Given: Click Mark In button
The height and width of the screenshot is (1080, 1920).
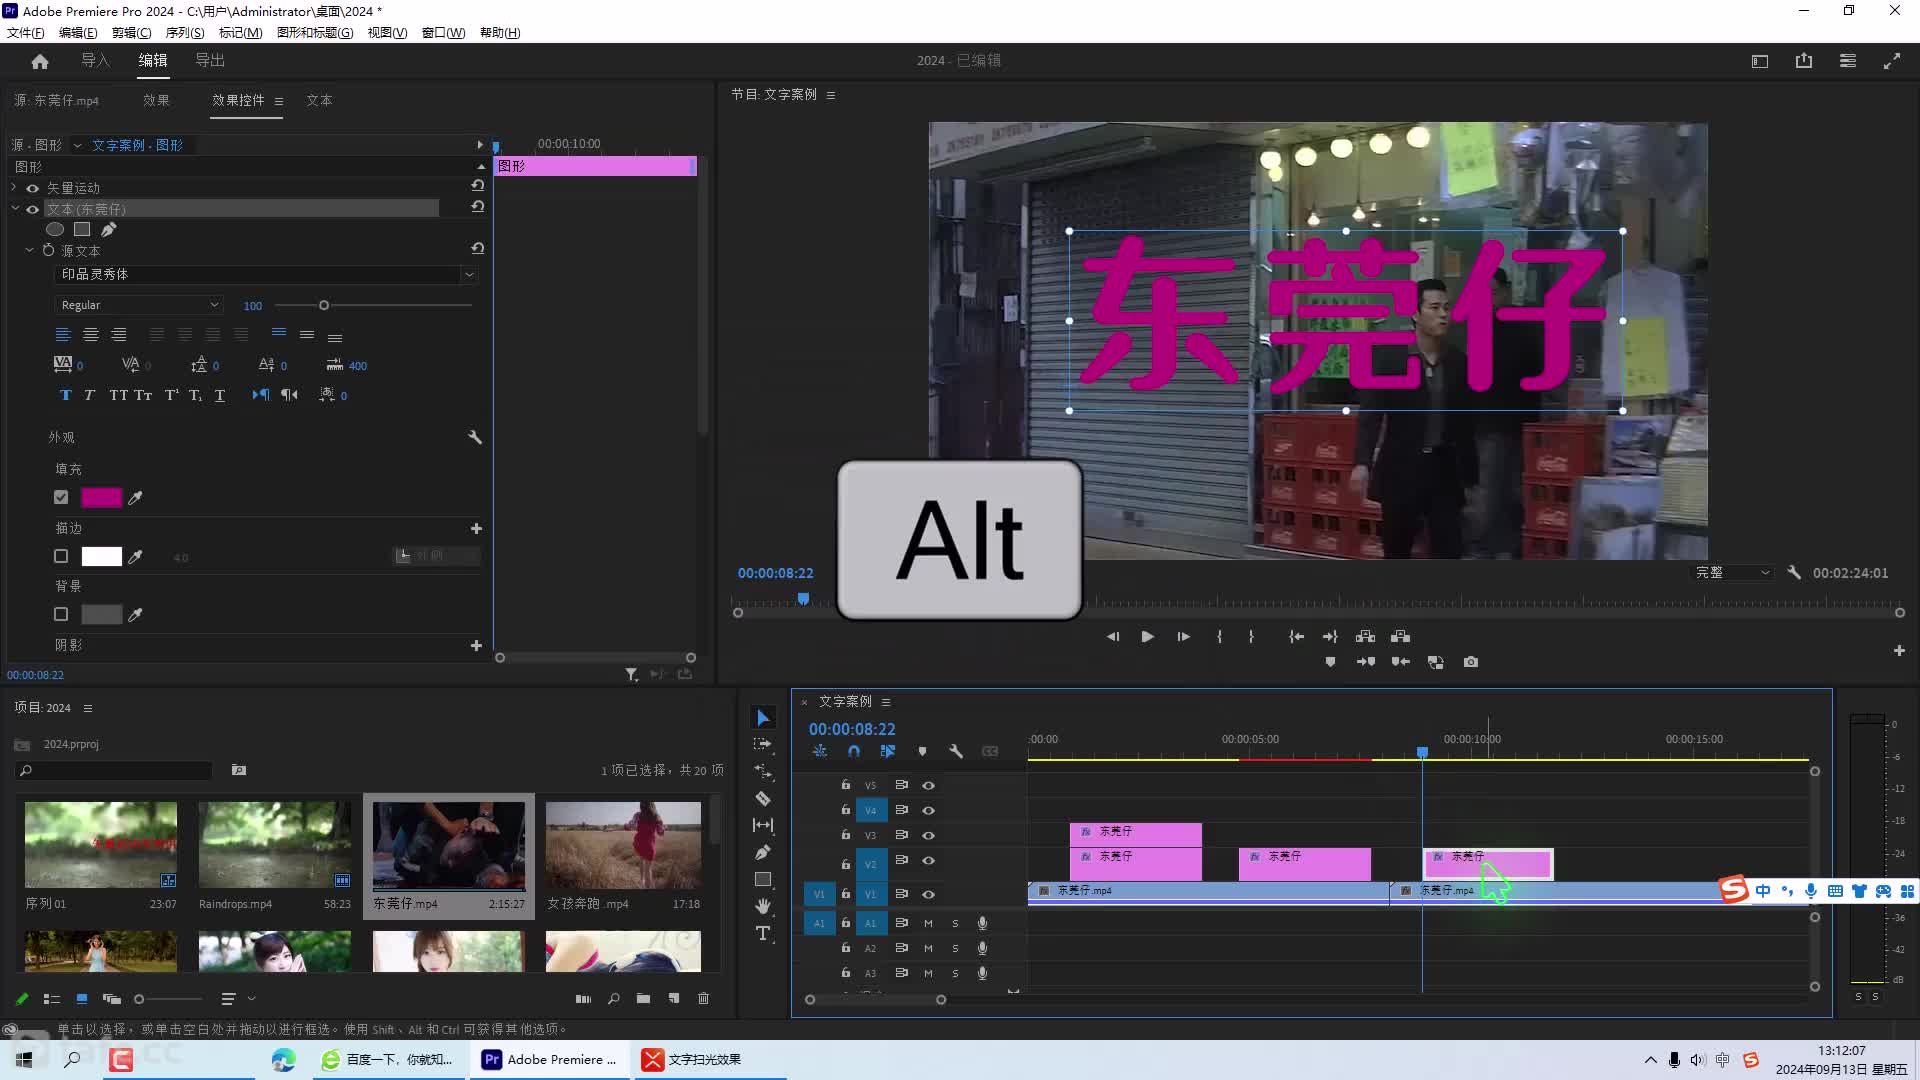Looking at the screenshot, I should (x=1219, y=636).
